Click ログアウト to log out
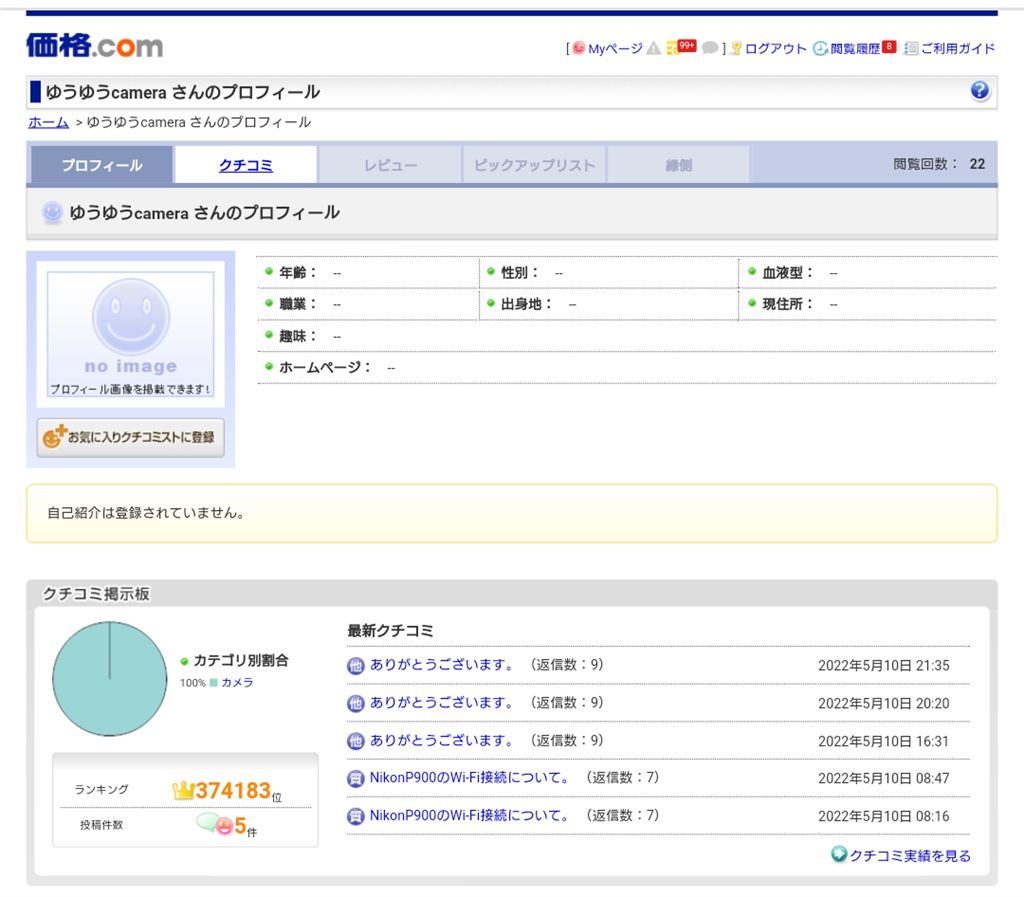 click(x=775, y=49)
